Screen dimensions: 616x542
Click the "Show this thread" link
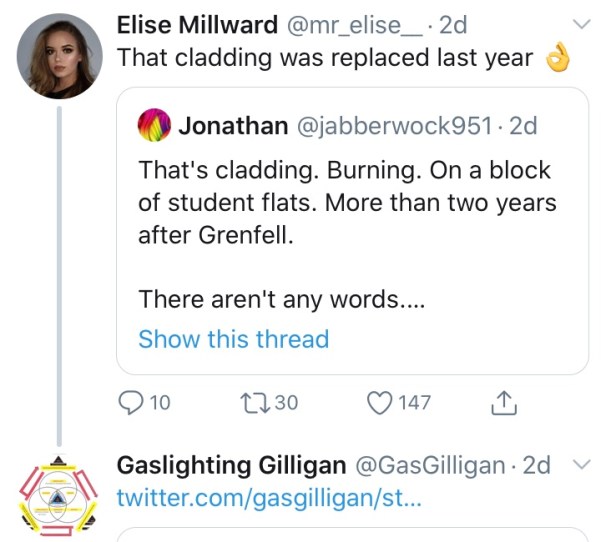click(233, 339)
